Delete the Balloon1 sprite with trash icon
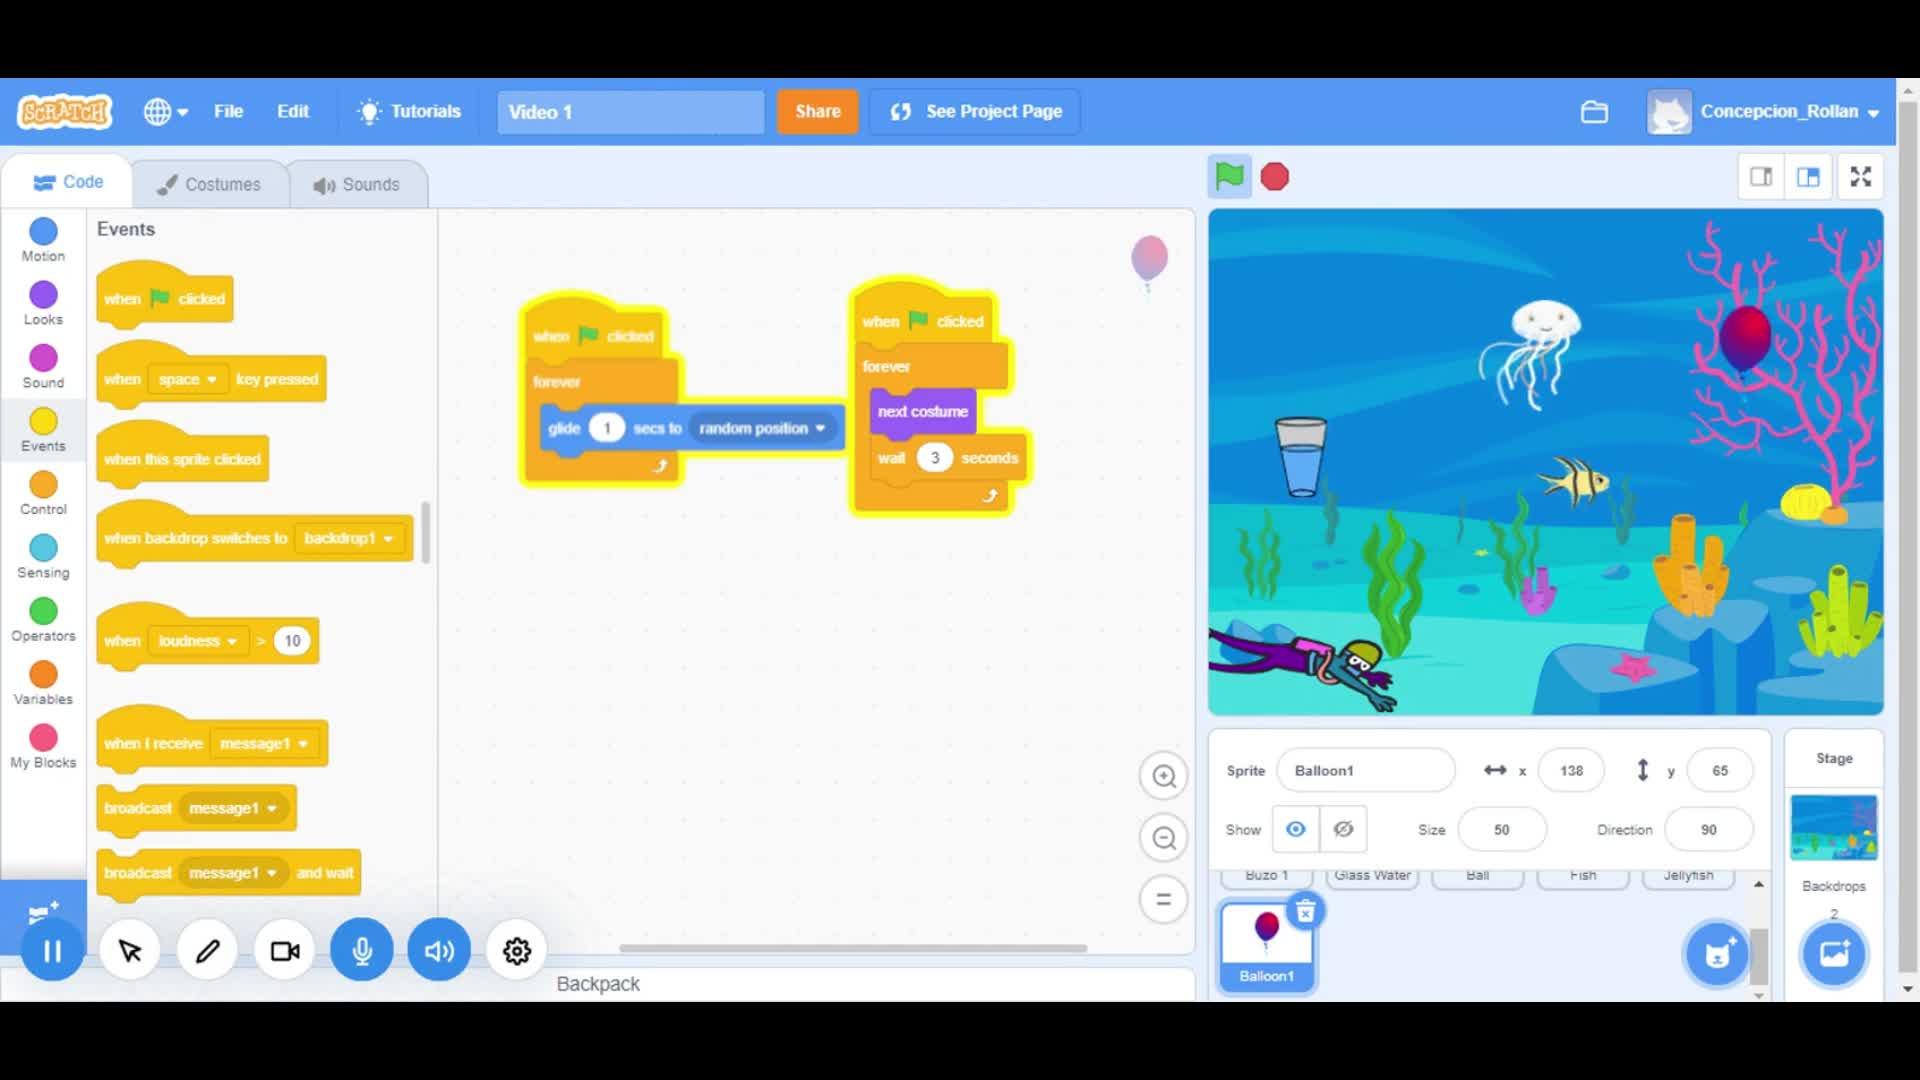 click(x=1305, y=912)
